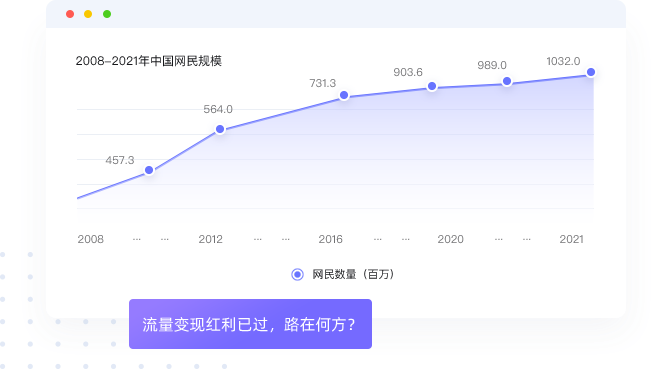Click the 2012 axis label
The image size is (655, 369).
click(211, 239)
